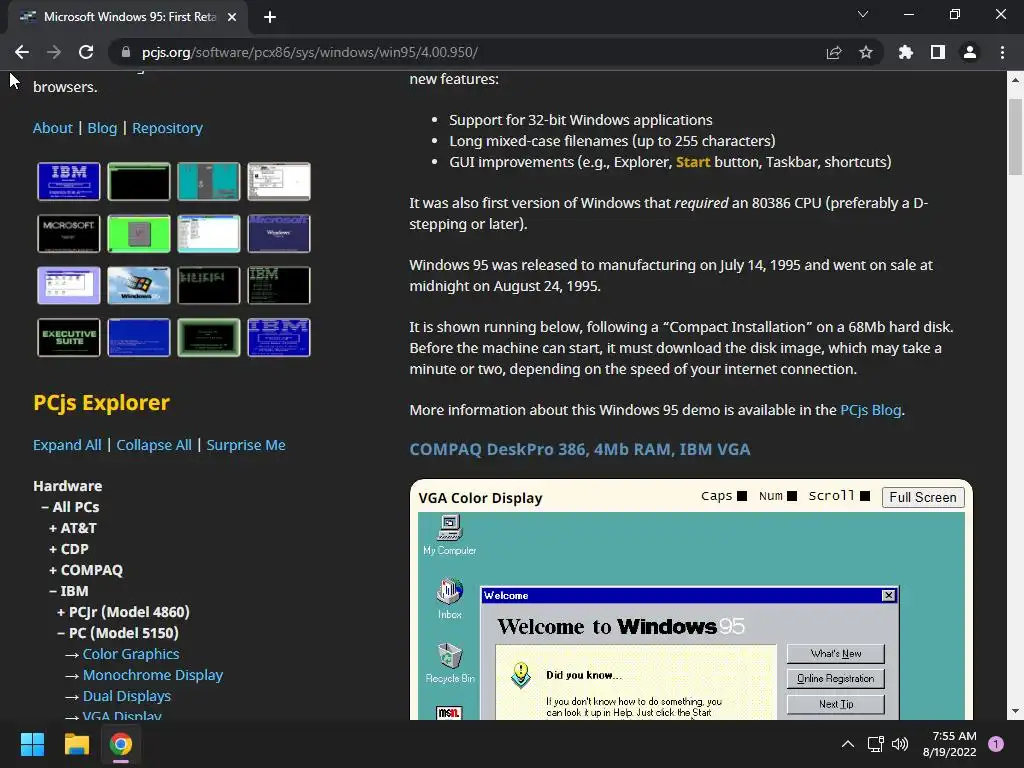
Task: View site security lock info
Action: pyautogui.click(x=126, y=52)
